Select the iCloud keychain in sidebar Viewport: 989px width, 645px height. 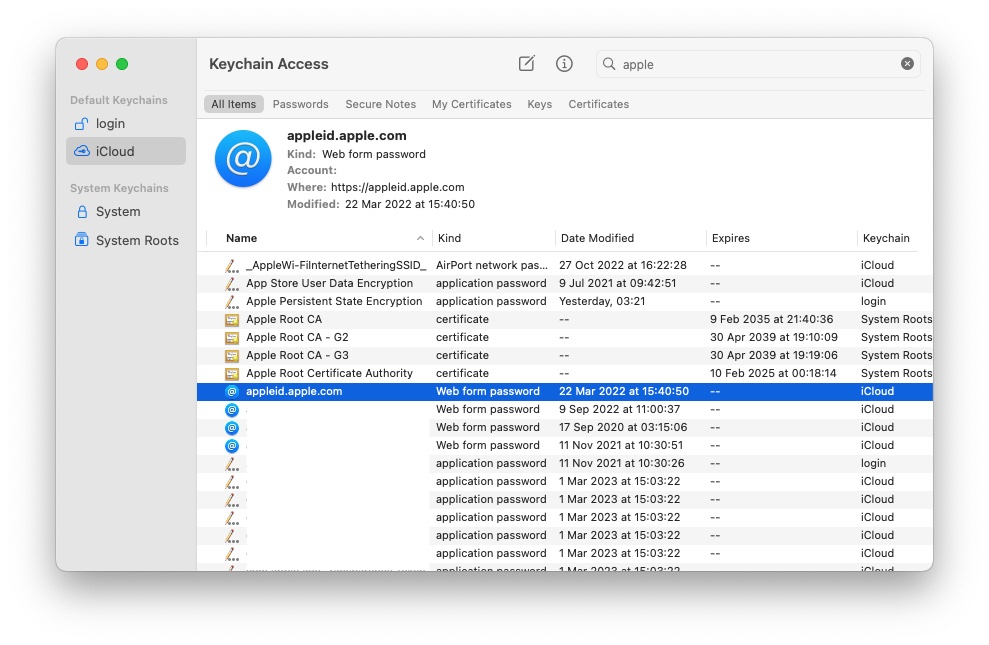click(x=114, y=152)
